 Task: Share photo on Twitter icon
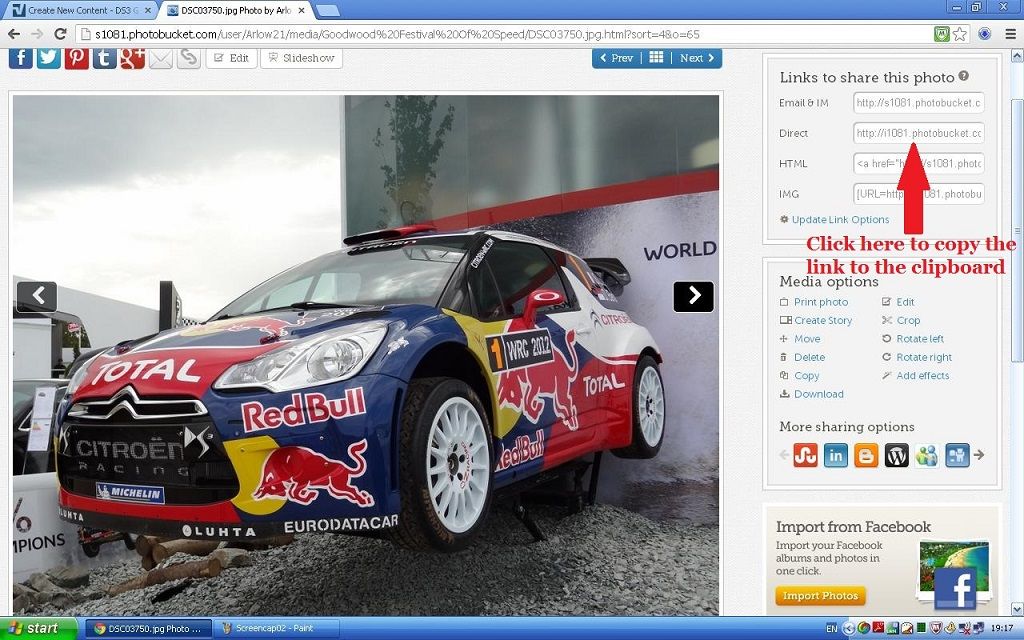(48, 58)
